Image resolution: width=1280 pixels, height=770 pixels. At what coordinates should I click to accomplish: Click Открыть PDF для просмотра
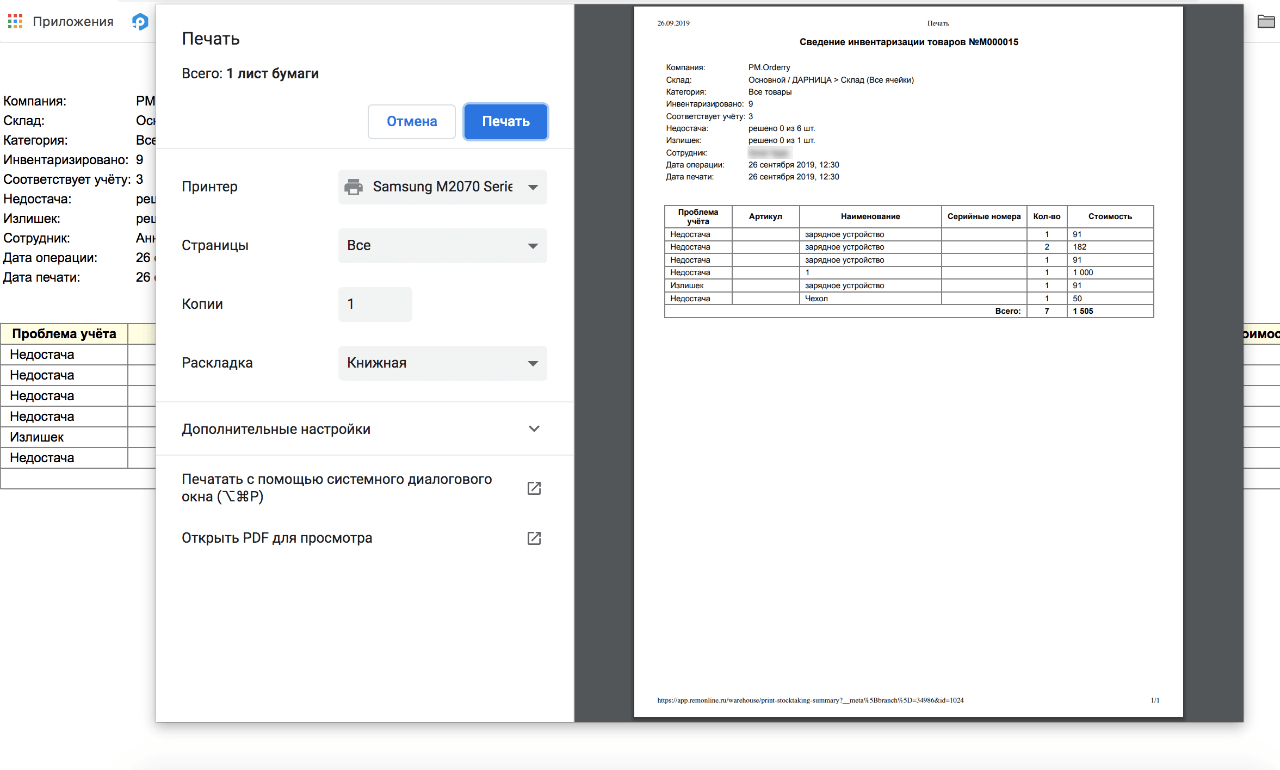pyautogui.click(x=277, y=538)
